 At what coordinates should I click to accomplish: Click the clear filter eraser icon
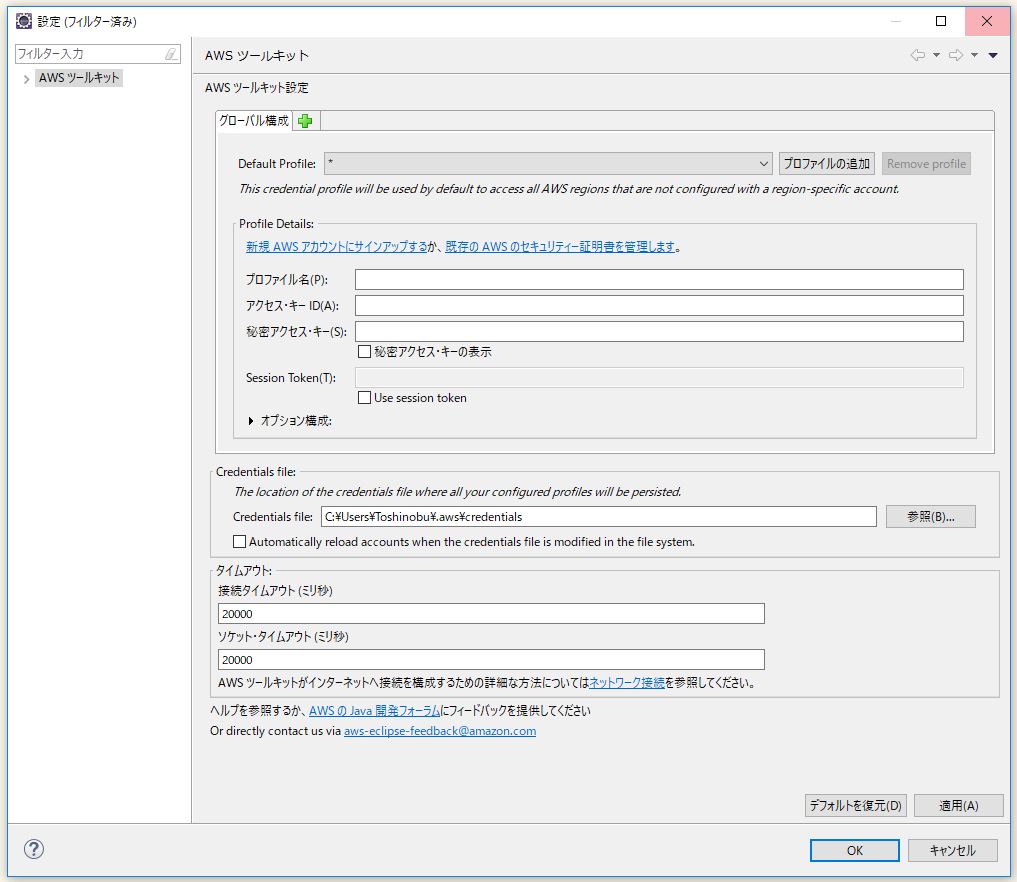171,54
